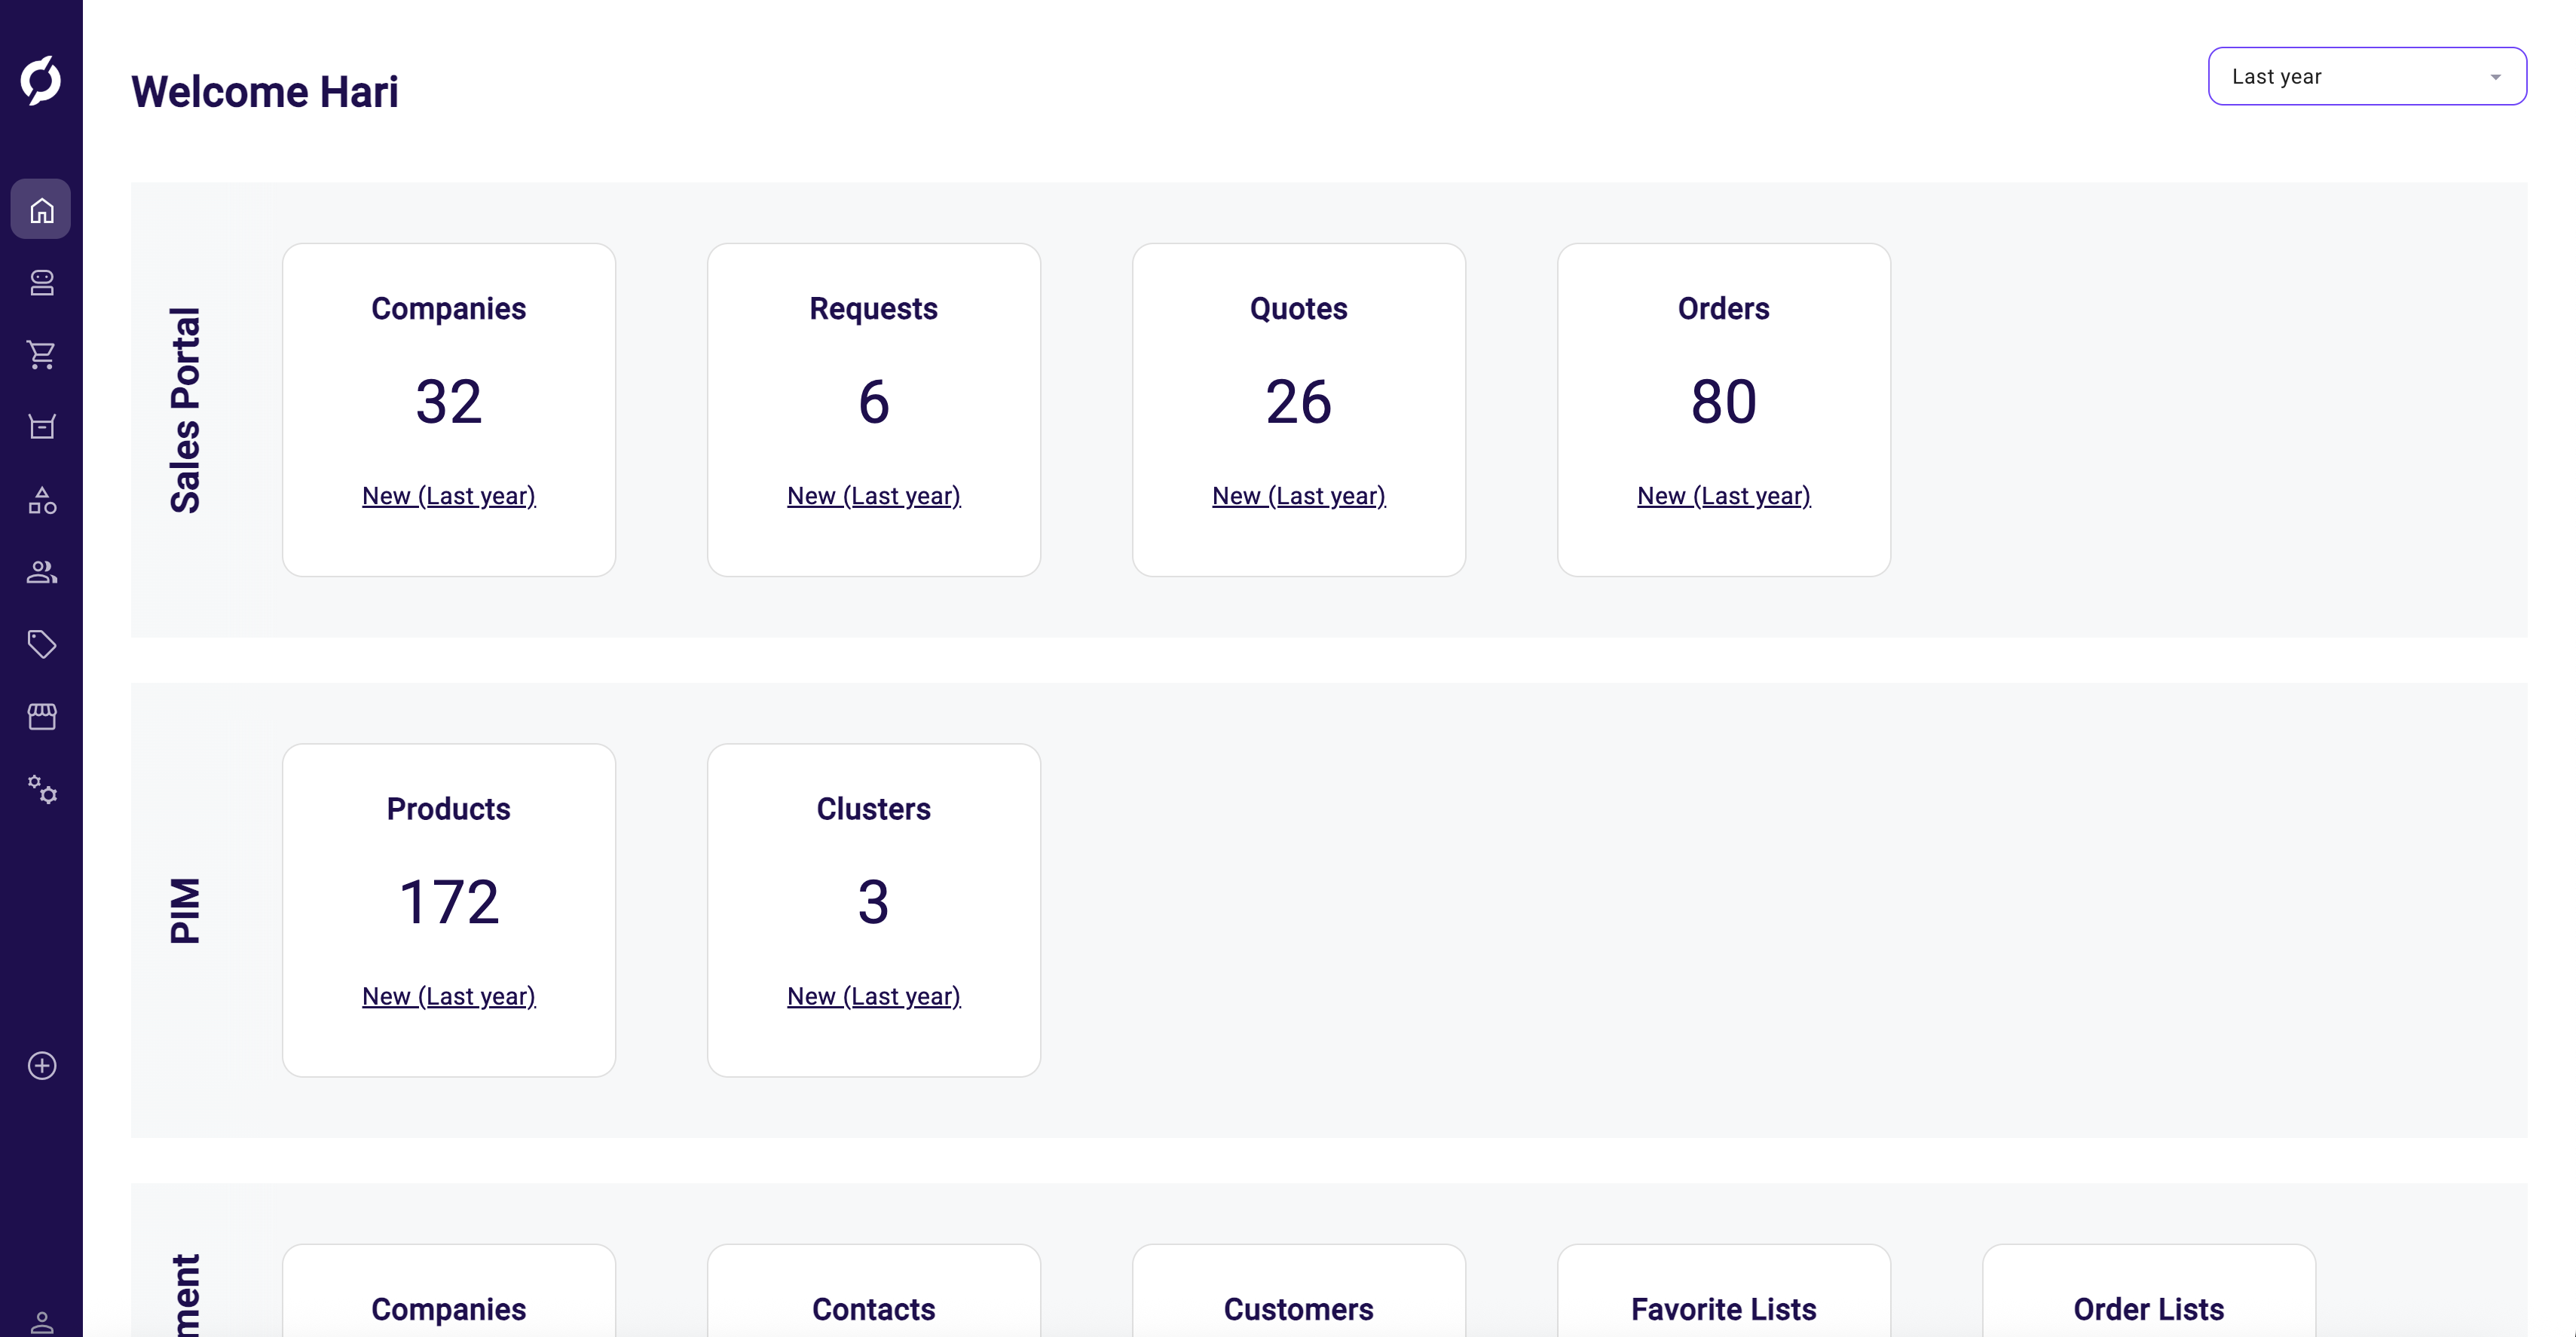
Task: Click the box archive sidebar icon
Action: (41, 427)
